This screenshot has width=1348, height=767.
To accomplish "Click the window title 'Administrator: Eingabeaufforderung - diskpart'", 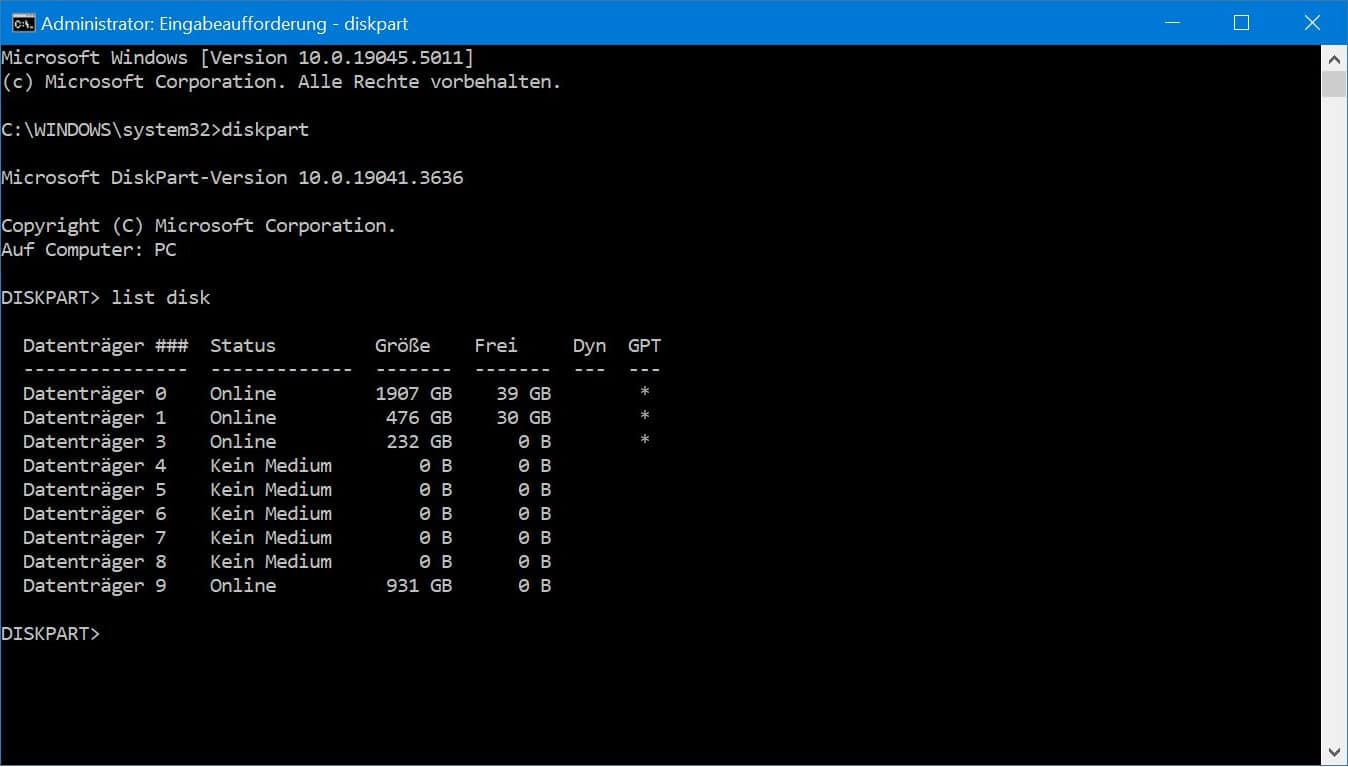I will pyautogui.click(x=224, y=23).
